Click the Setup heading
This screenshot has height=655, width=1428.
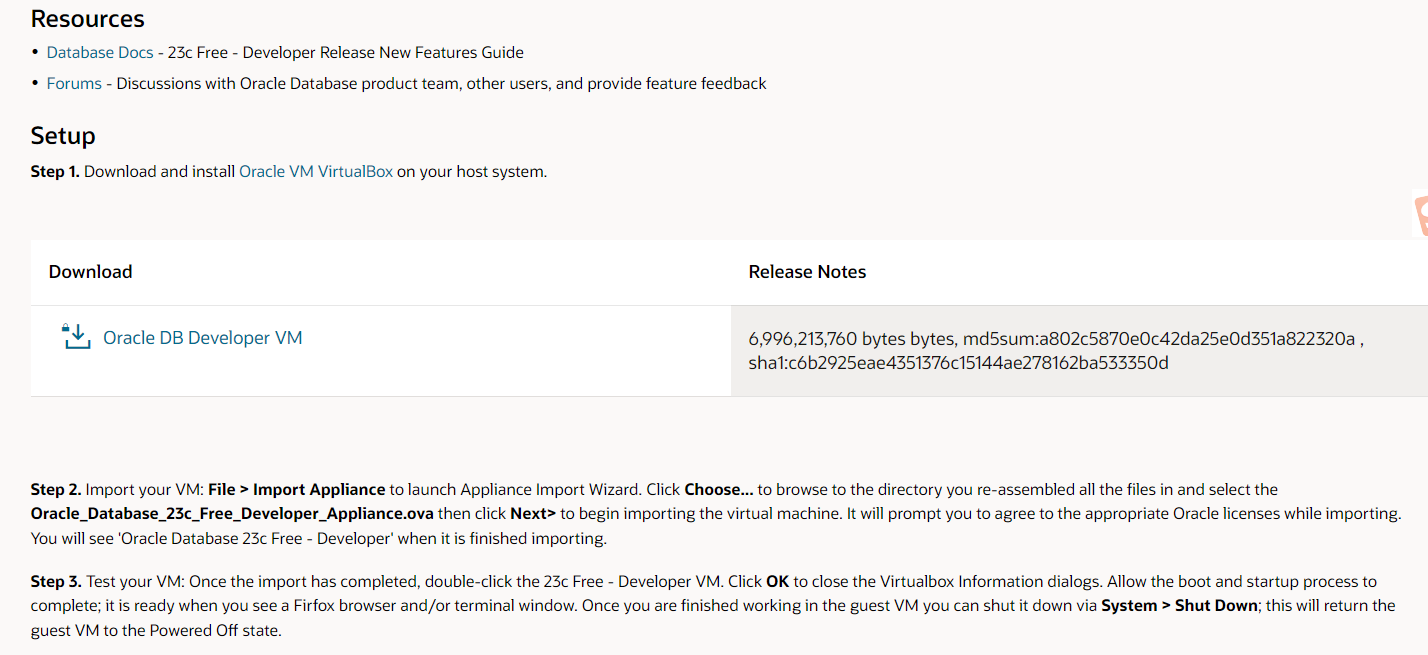pos(63,136)
